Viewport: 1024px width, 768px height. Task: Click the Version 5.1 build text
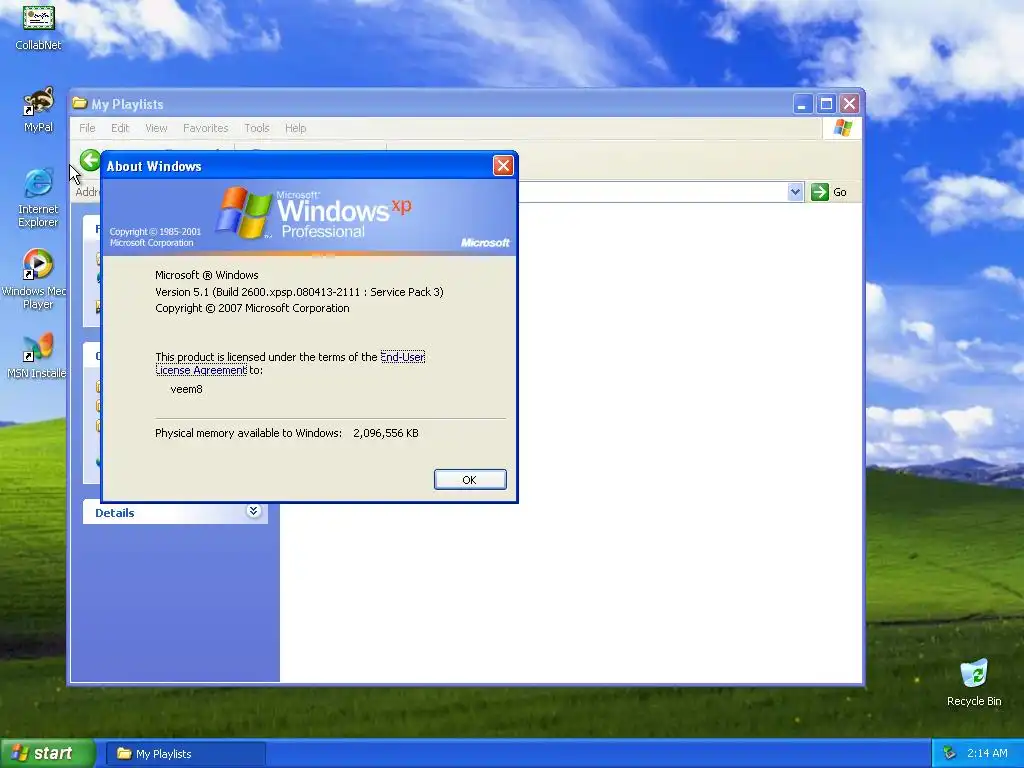pyautogui.click(x=299, y=292)
